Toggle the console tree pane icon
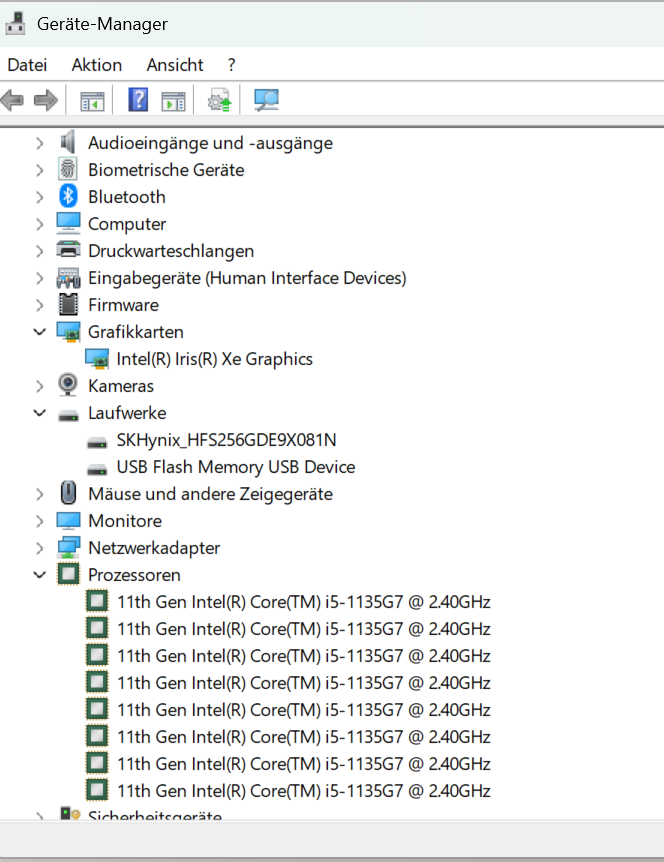The height and width of the screenshot is (862, 664). pyautogui.click(x=92, y=101)
